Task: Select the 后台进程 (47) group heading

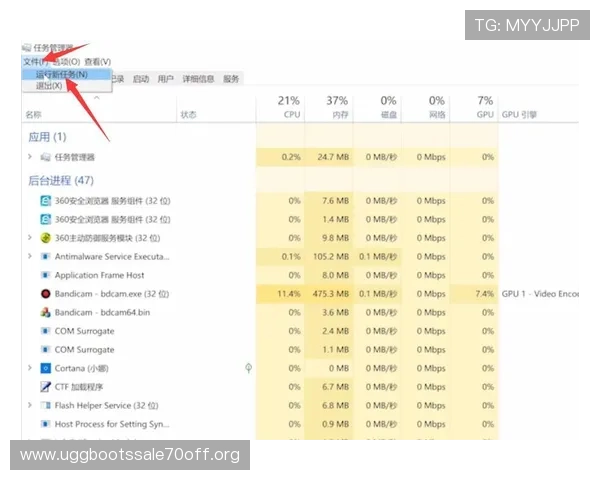Action: click(x=61, y=180)
